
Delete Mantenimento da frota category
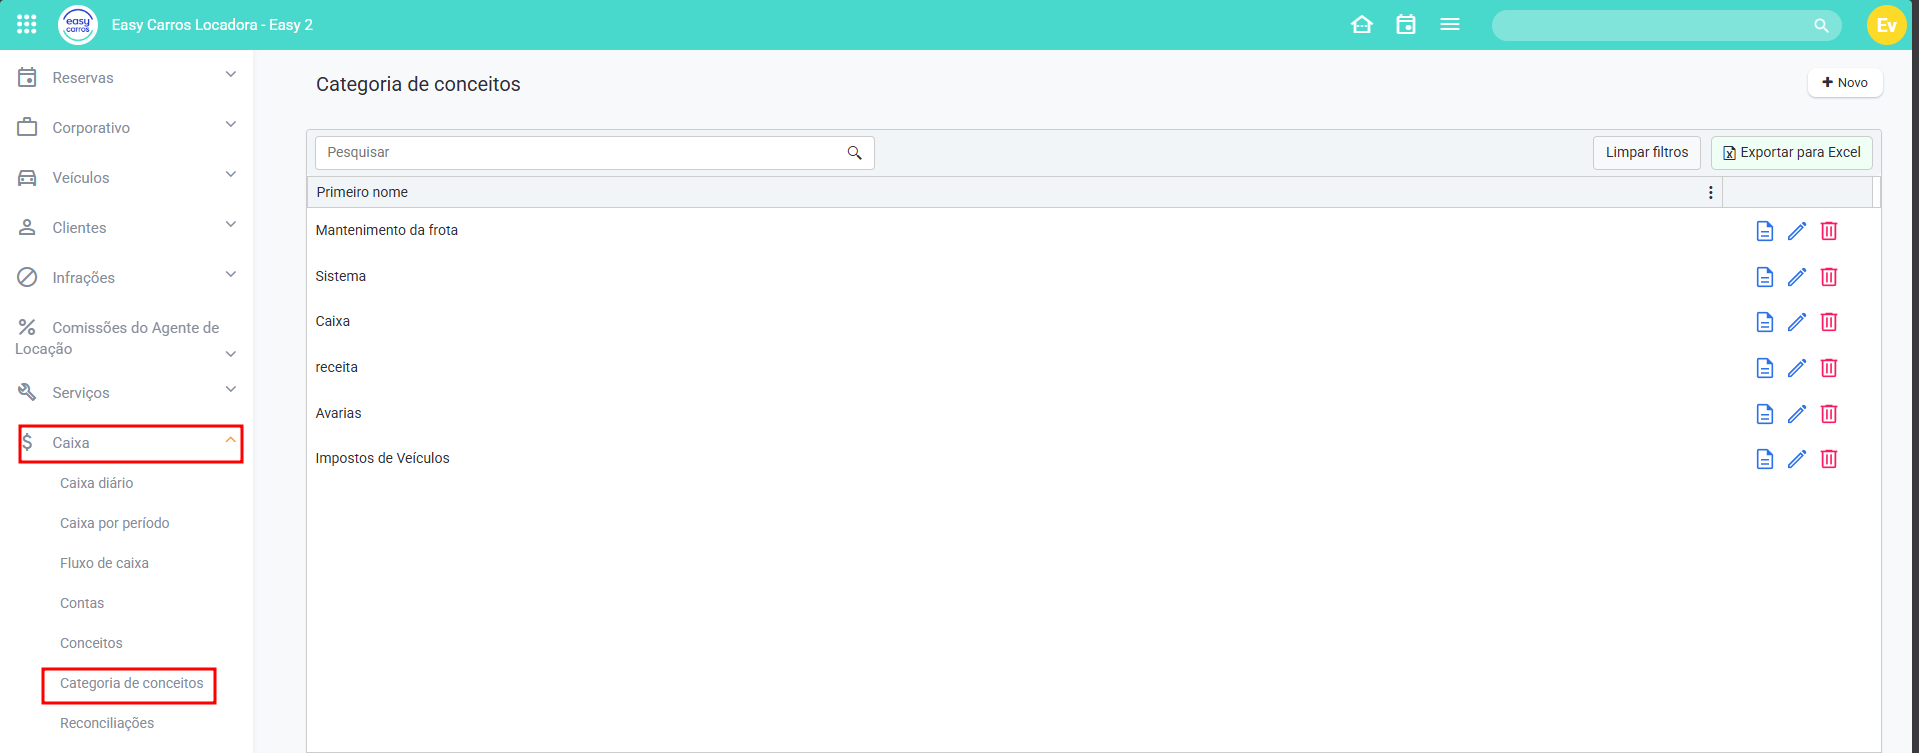click(x=1828, y=231)
